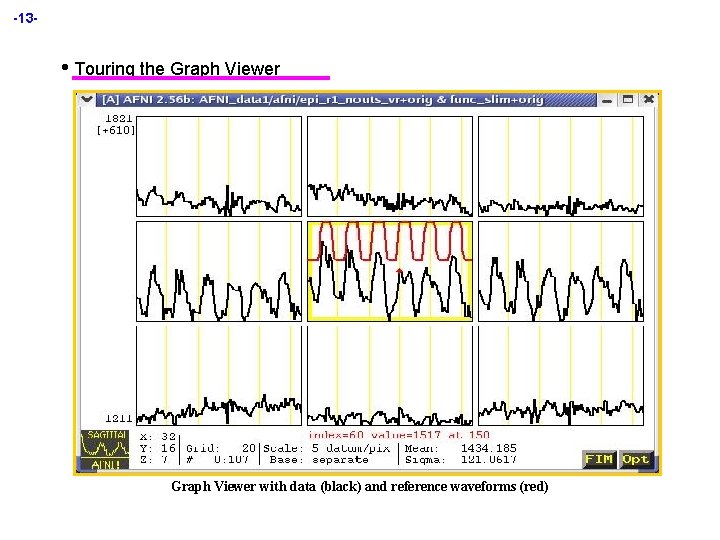This screenshot has height=540, width=720.
Task: Click the 'Mean: 1434.185' statistic
Action: (x=461, y=448)
